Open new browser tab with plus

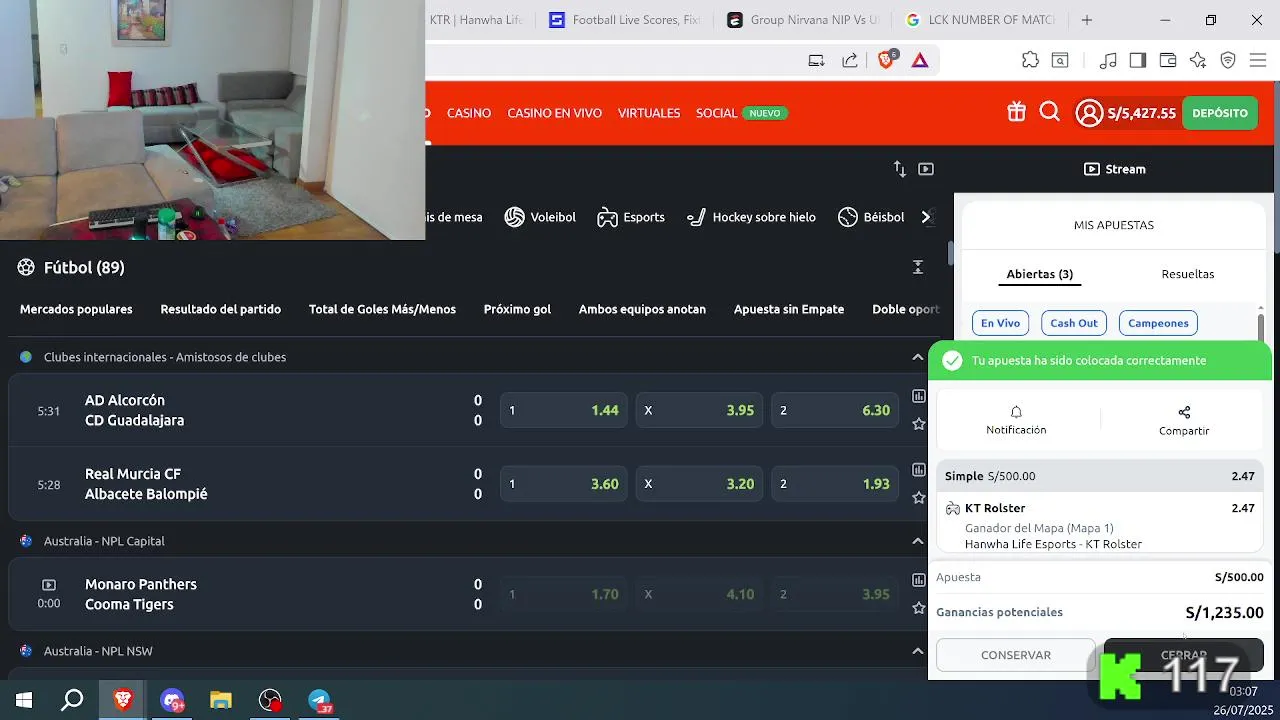1087,20
